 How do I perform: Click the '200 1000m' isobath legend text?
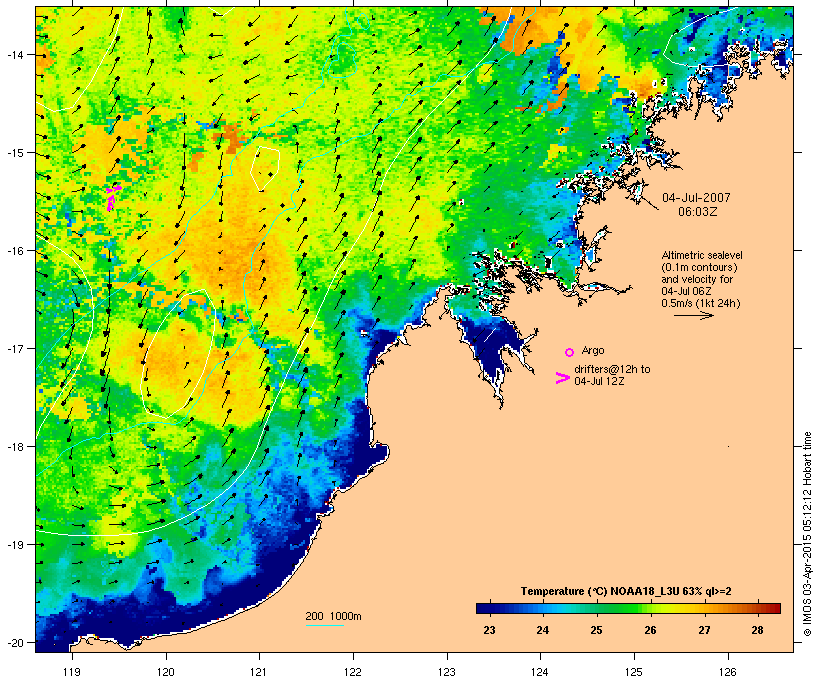[333, 616]
